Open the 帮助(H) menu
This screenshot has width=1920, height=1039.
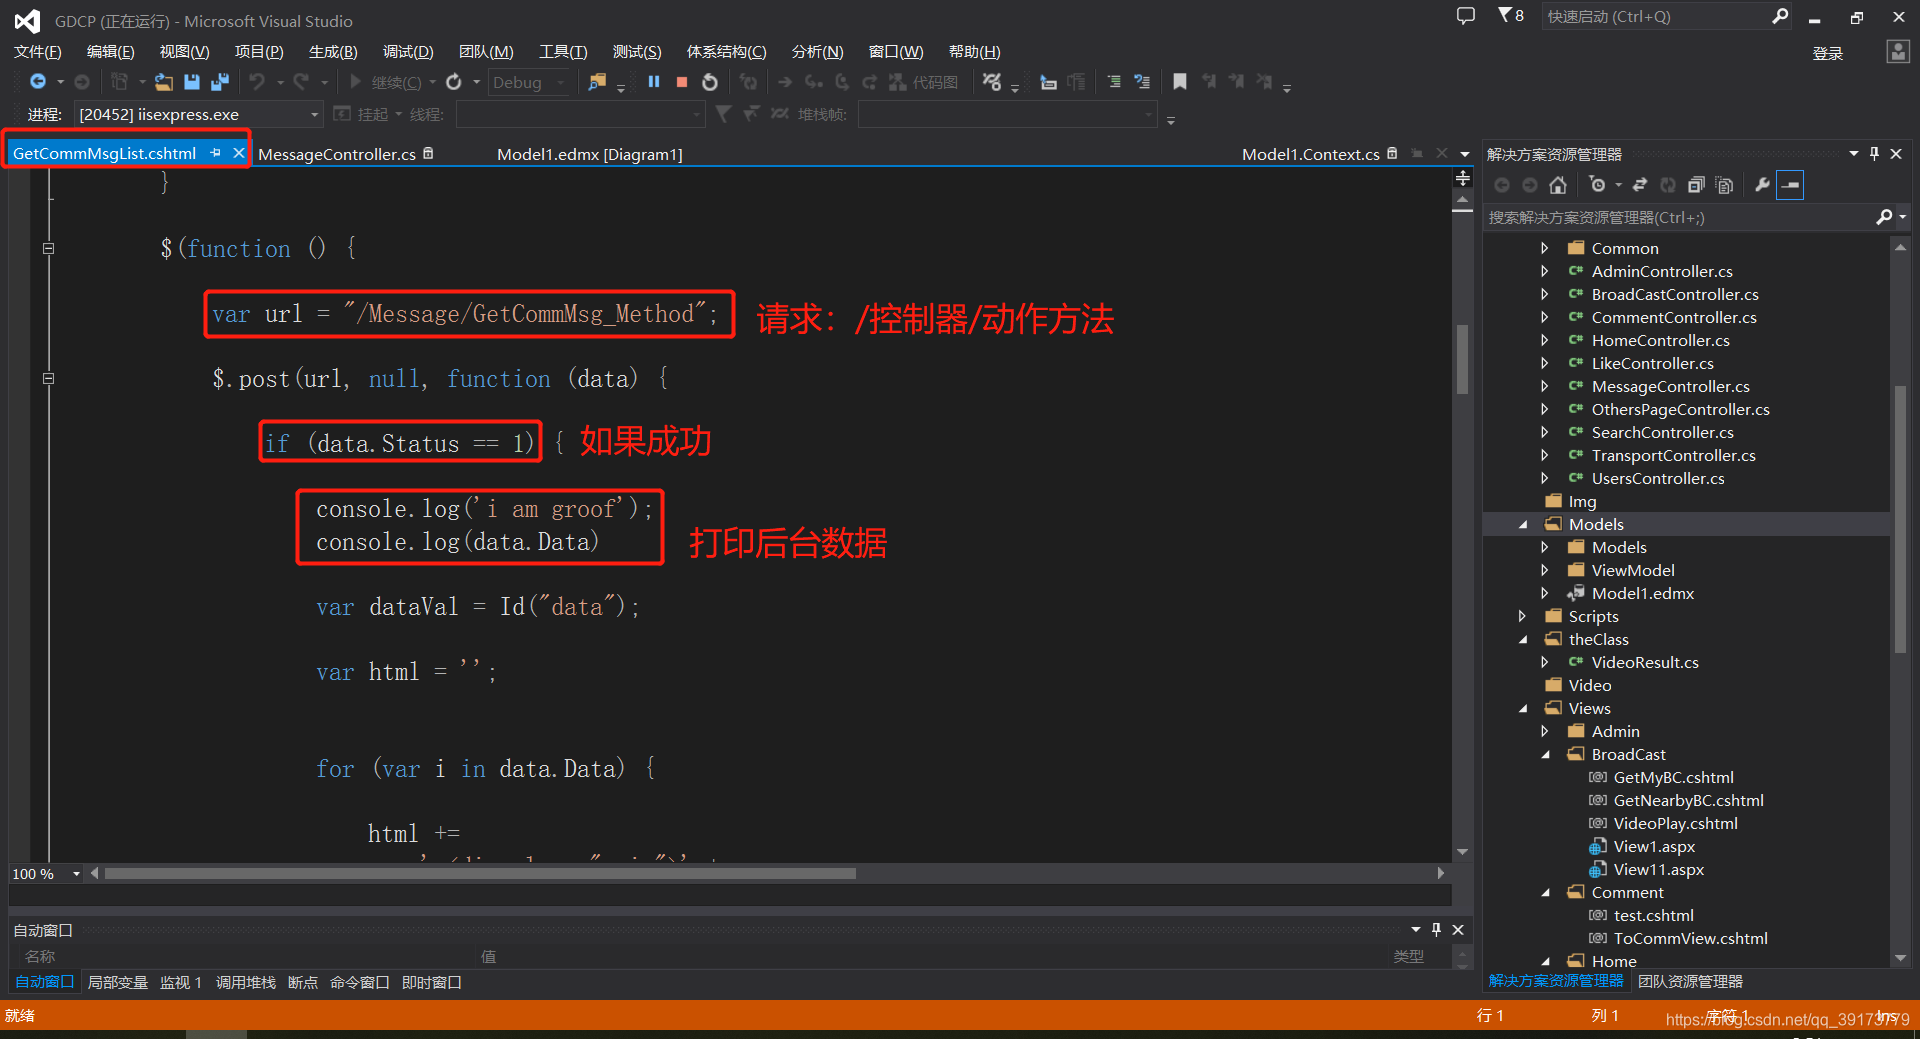point(975,52)
